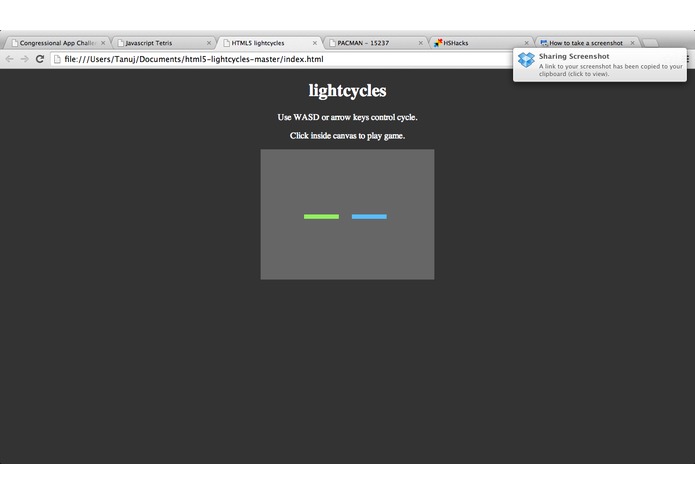Image resolution: width=695 pixels, height=494 pixels.
Task: Select the HTML5 lightcycles tab
Action: coord(269,43)
